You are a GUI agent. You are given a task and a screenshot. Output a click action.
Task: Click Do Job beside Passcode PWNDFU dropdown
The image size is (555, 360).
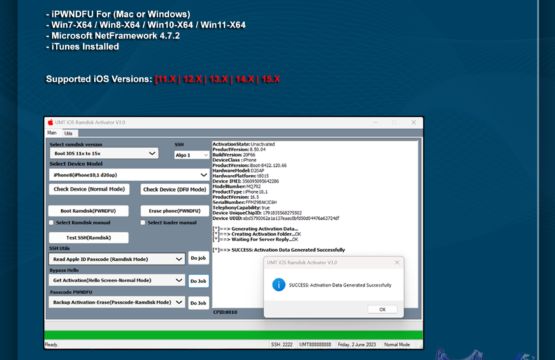(198, 303)
